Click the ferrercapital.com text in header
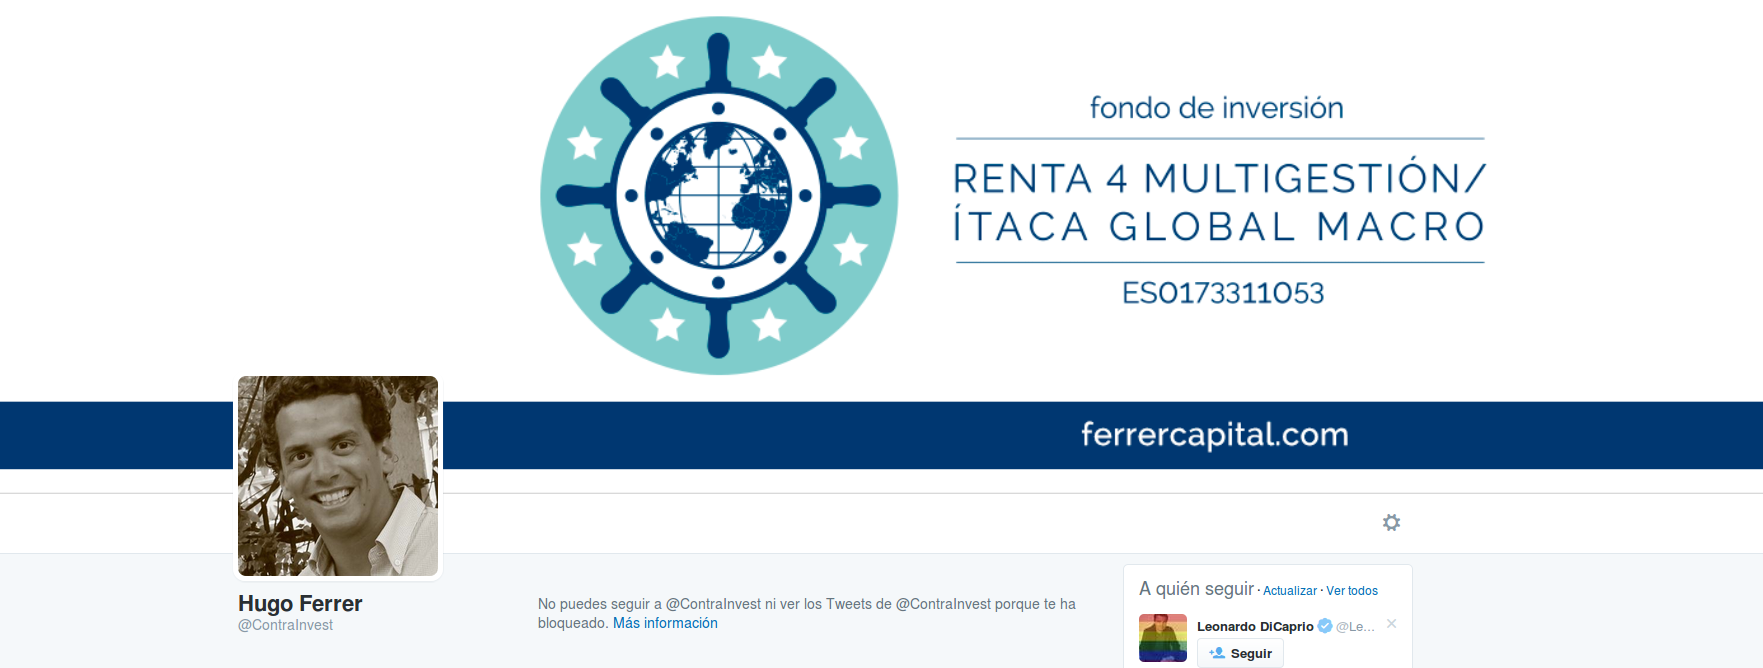The image size is (1763, 668). 1214,435
